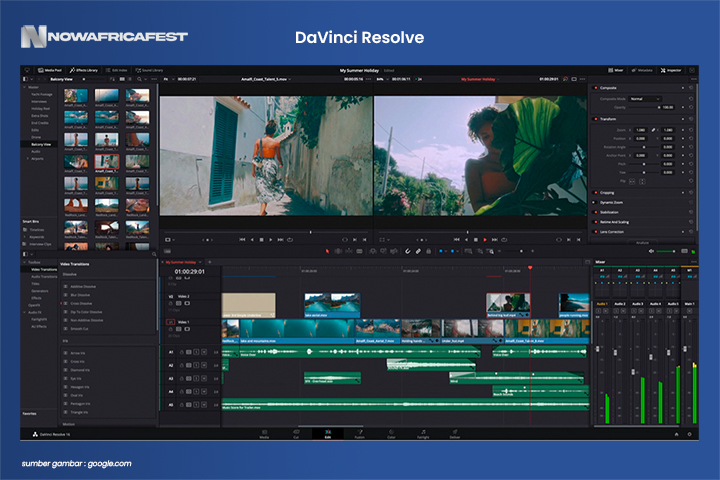Toggle the Composite section enable dot
The width and height of the screenshot is (720, 480).
tap(596, 88)
